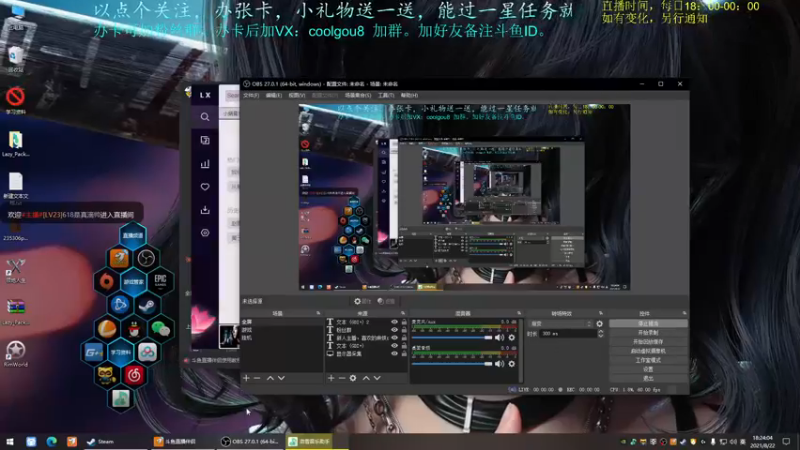This screenshot has width=800, height=450.
Task: Open the source properties gear under sources list
Action: click(353, 378)
